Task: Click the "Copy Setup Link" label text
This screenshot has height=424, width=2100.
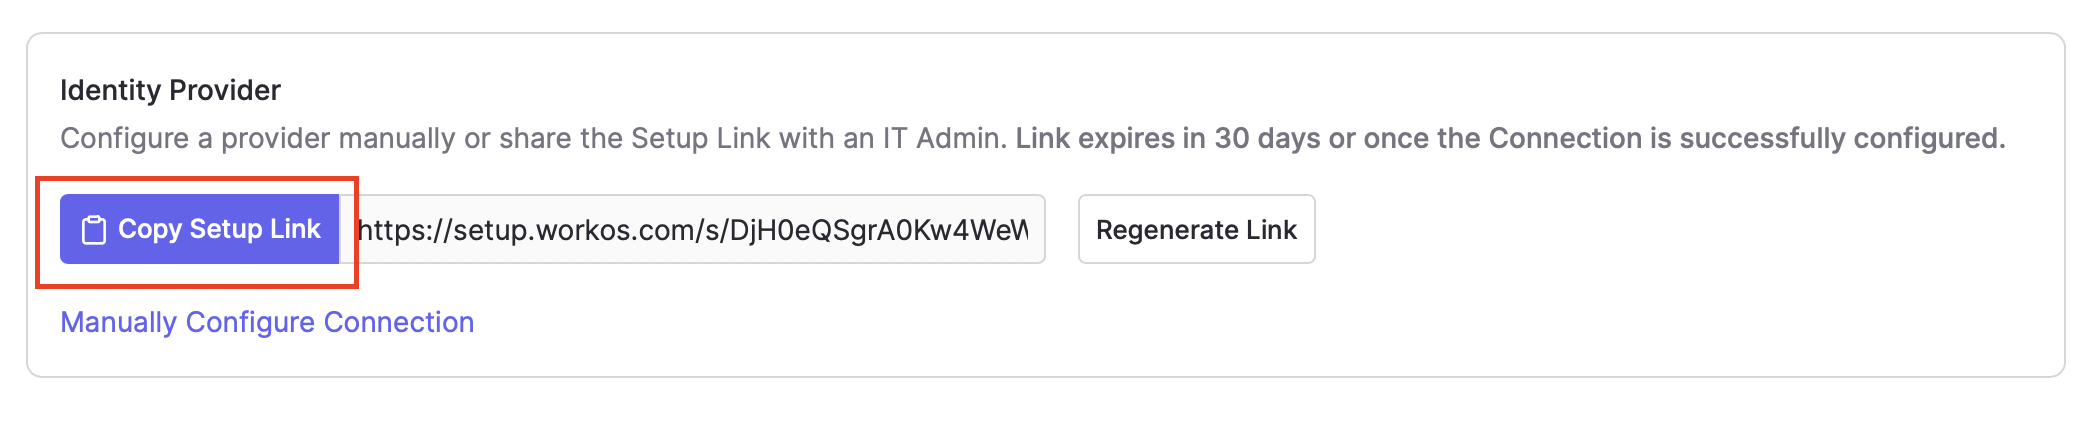Action: click(x=219, y=229)
